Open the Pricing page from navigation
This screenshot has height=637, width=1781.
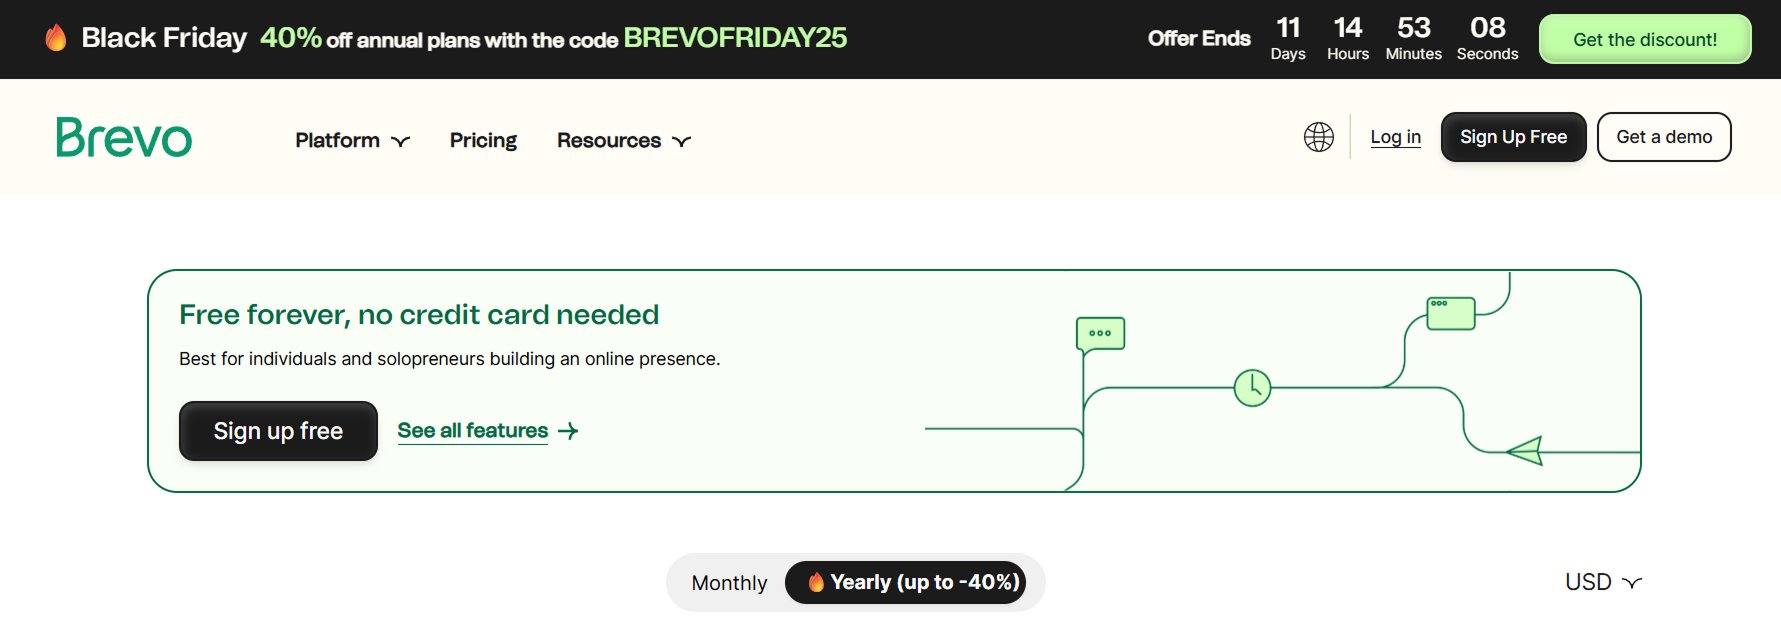click(483, 140)
